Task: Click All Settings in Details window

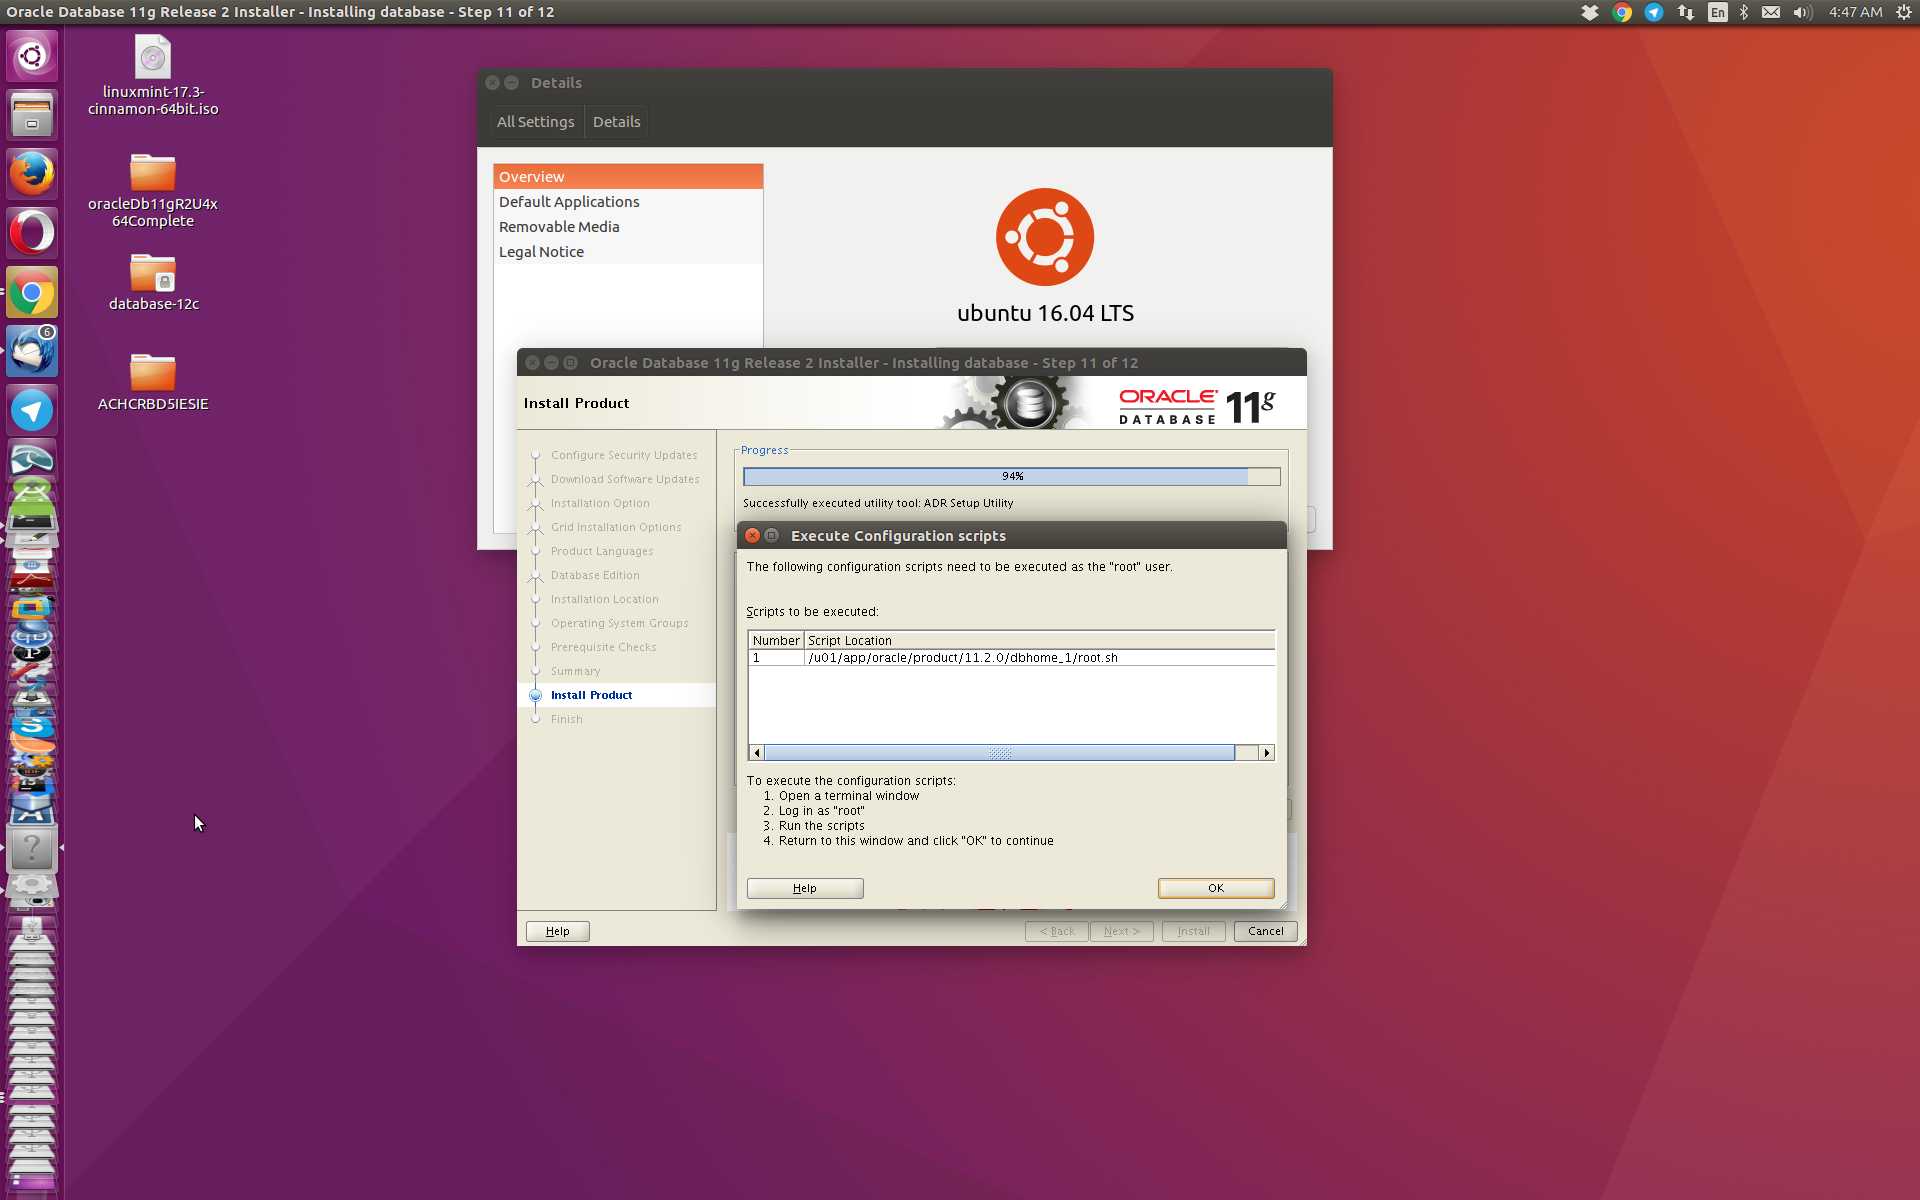Action: click(x=535, y=122)
